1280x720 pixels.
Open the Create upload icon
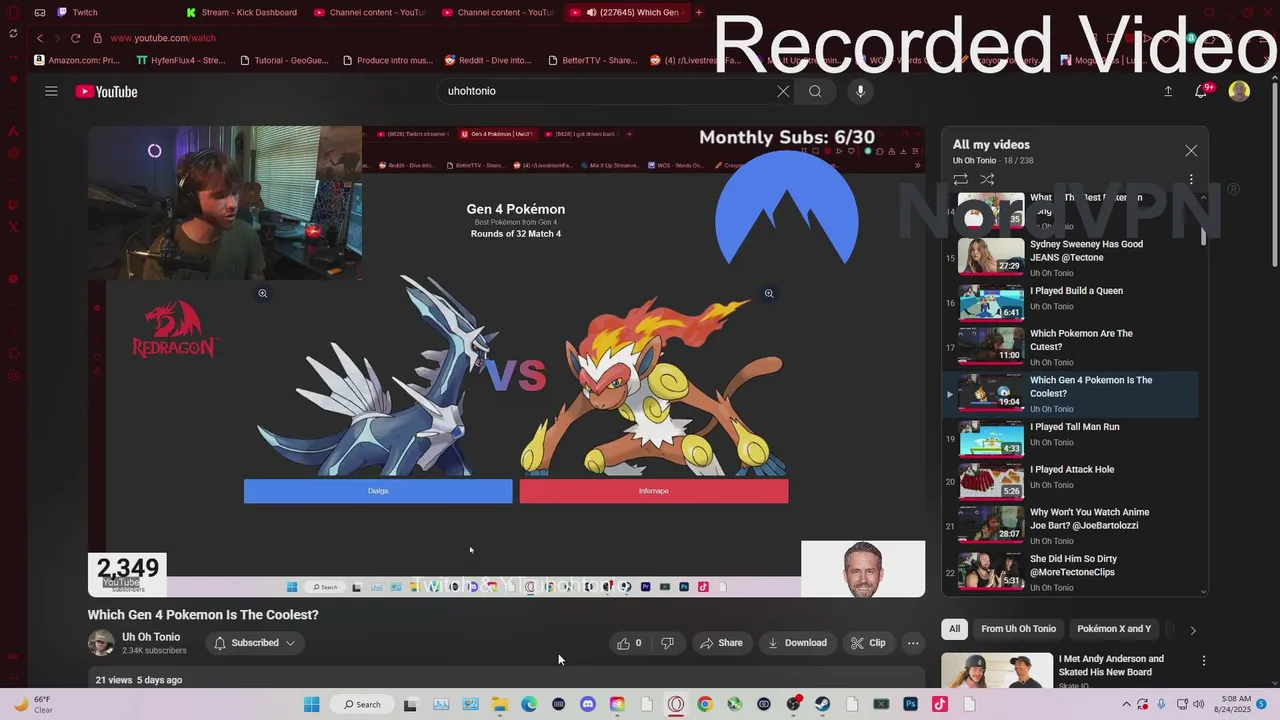(1168, 91)
